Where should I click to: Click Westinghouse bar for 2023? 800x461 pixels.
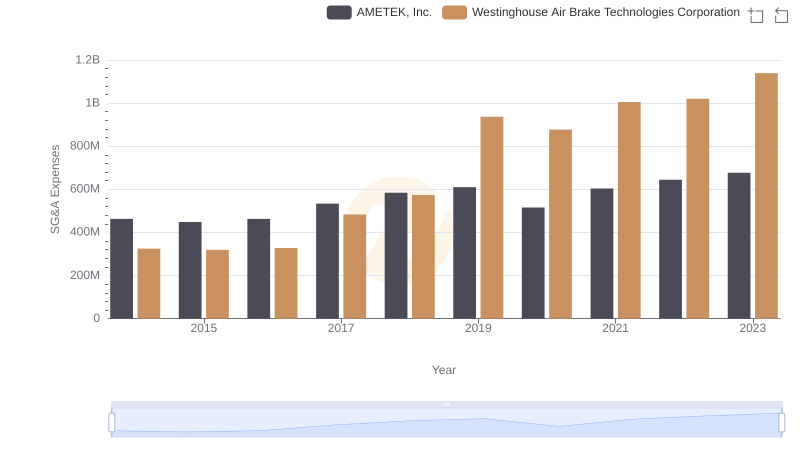tap(766, 196)
